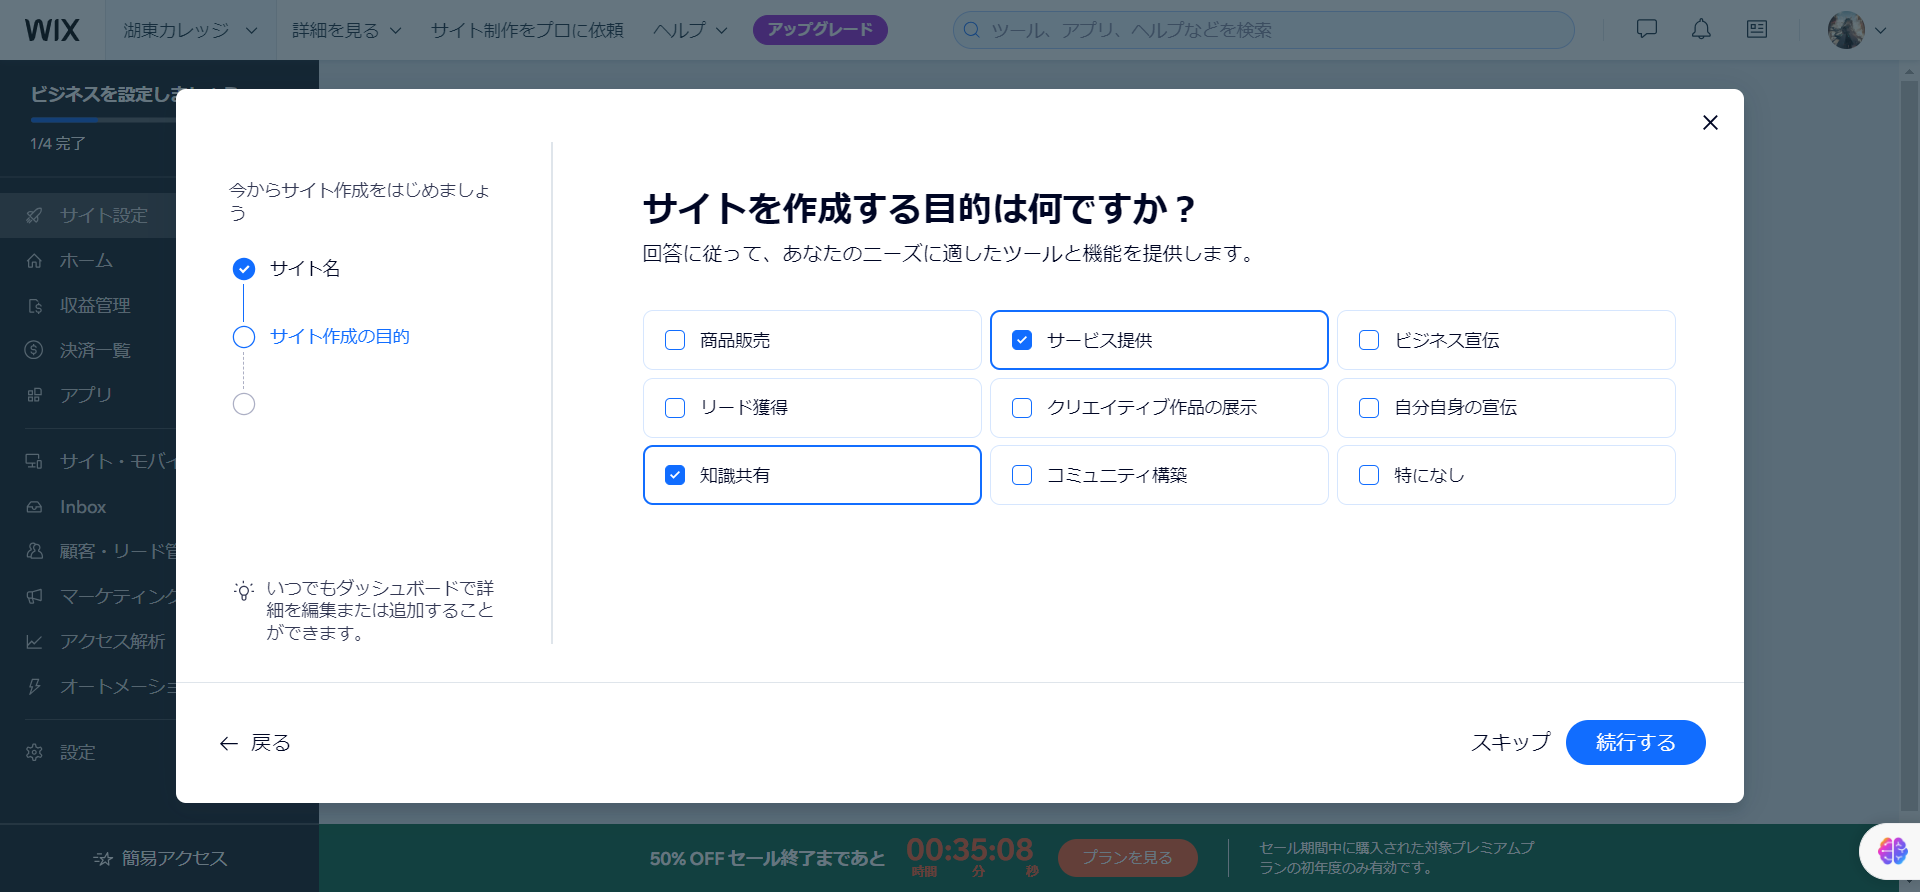Click the 設定 gear icon in sidebar
This screenshot has width=1920, height=892.
coord(35,752)
